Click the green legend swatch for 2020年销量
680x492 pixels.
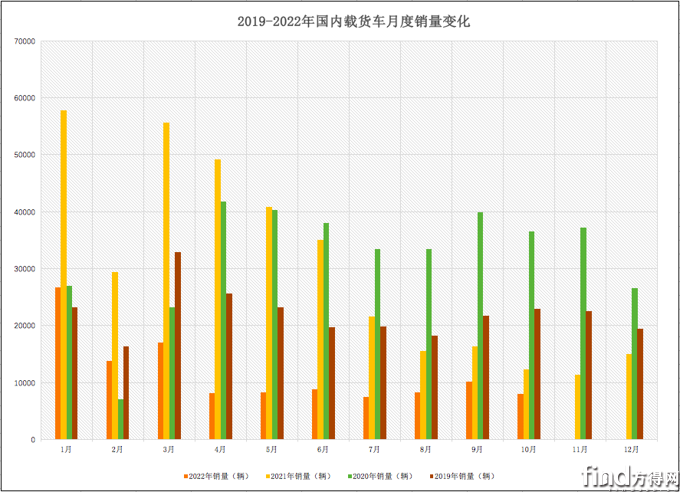[x=350, y=476]
